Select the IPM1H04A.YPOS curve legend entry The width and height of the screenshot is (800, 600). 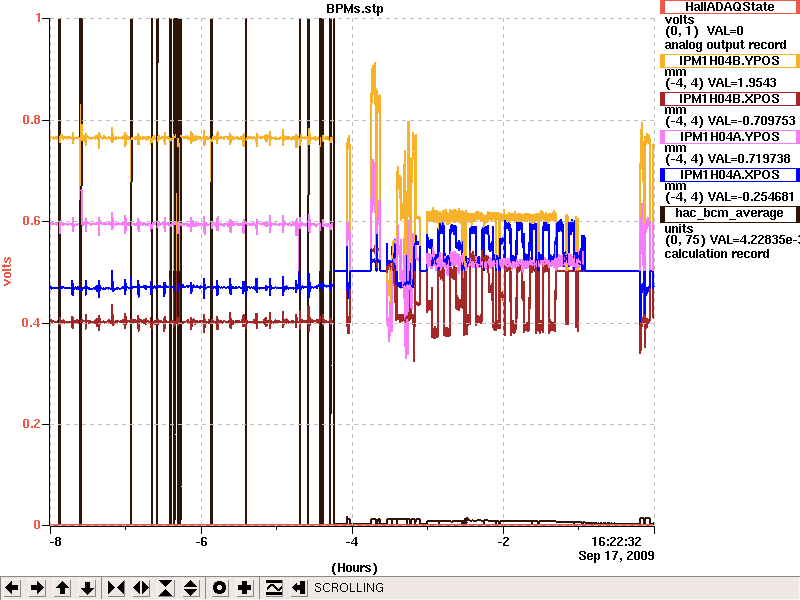click(x=730, y=137)
